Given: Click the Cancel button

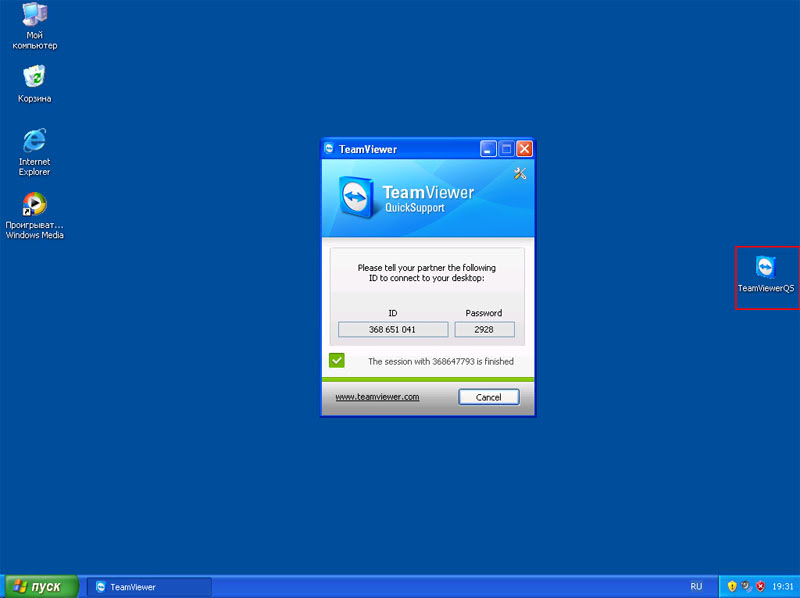Looking at the screenshot, I should 489,397.
